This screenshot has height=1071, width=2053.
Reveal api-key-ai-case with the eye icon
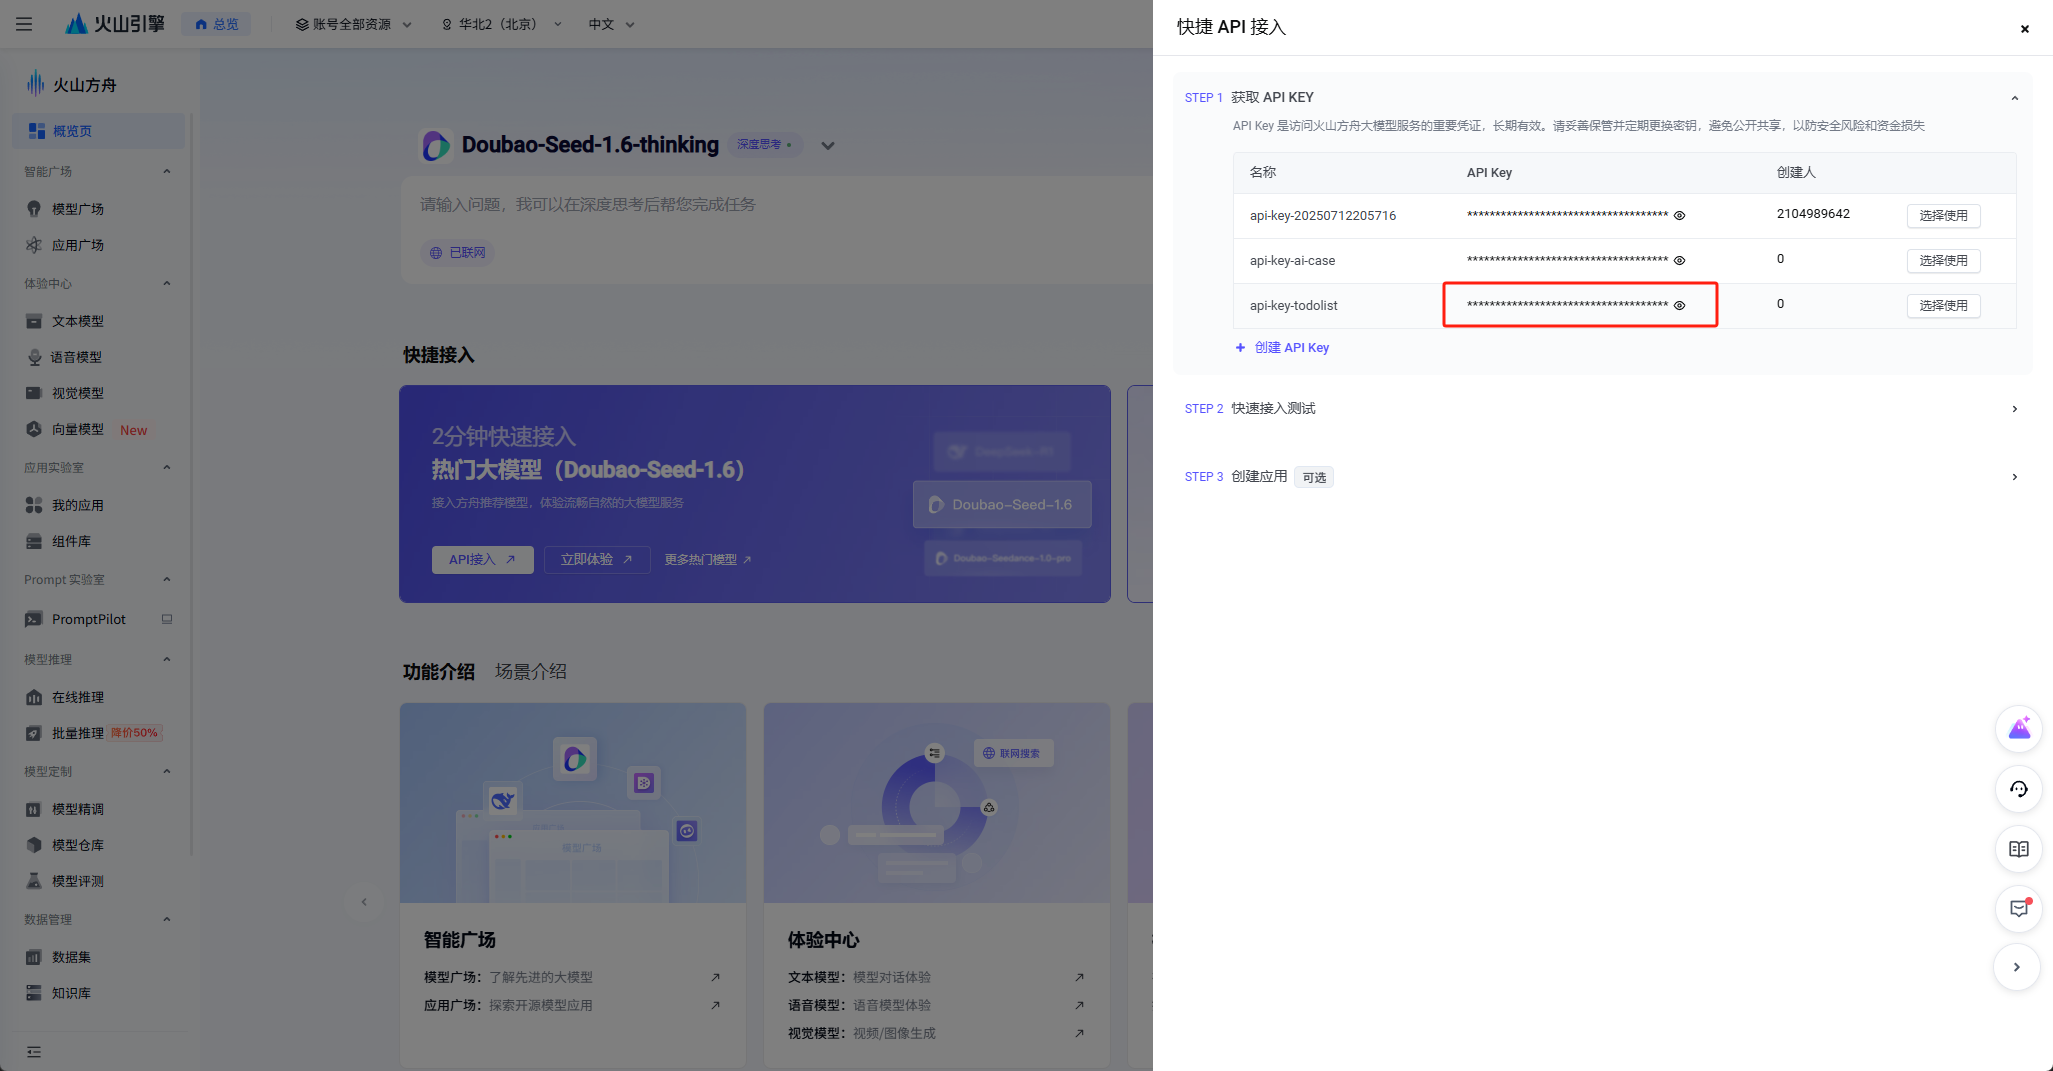pyautogui.click(x=1680, y=261)
